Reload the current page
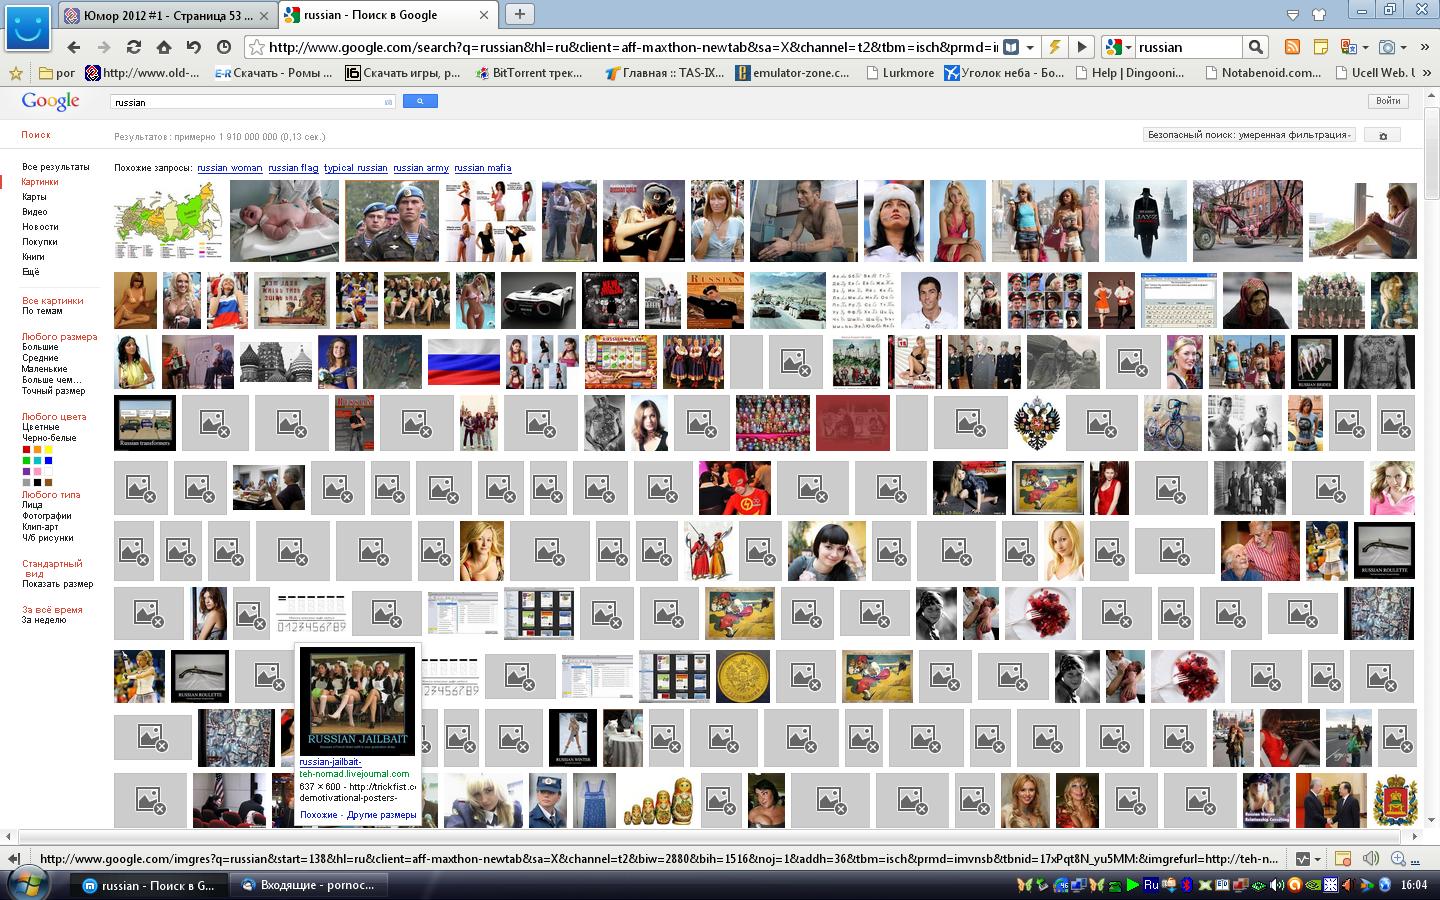The image size is (1440, 900). [x=133, y=47]
